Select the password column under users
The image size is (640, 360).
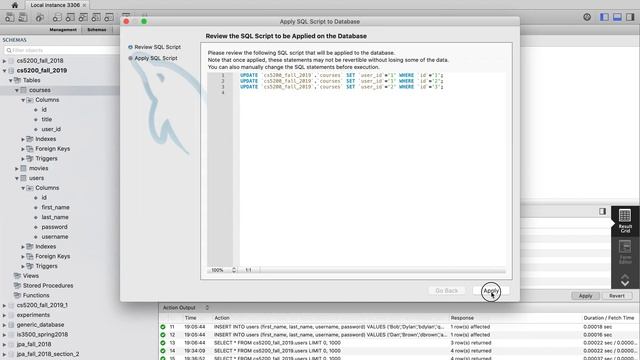[x=54, y=227]
